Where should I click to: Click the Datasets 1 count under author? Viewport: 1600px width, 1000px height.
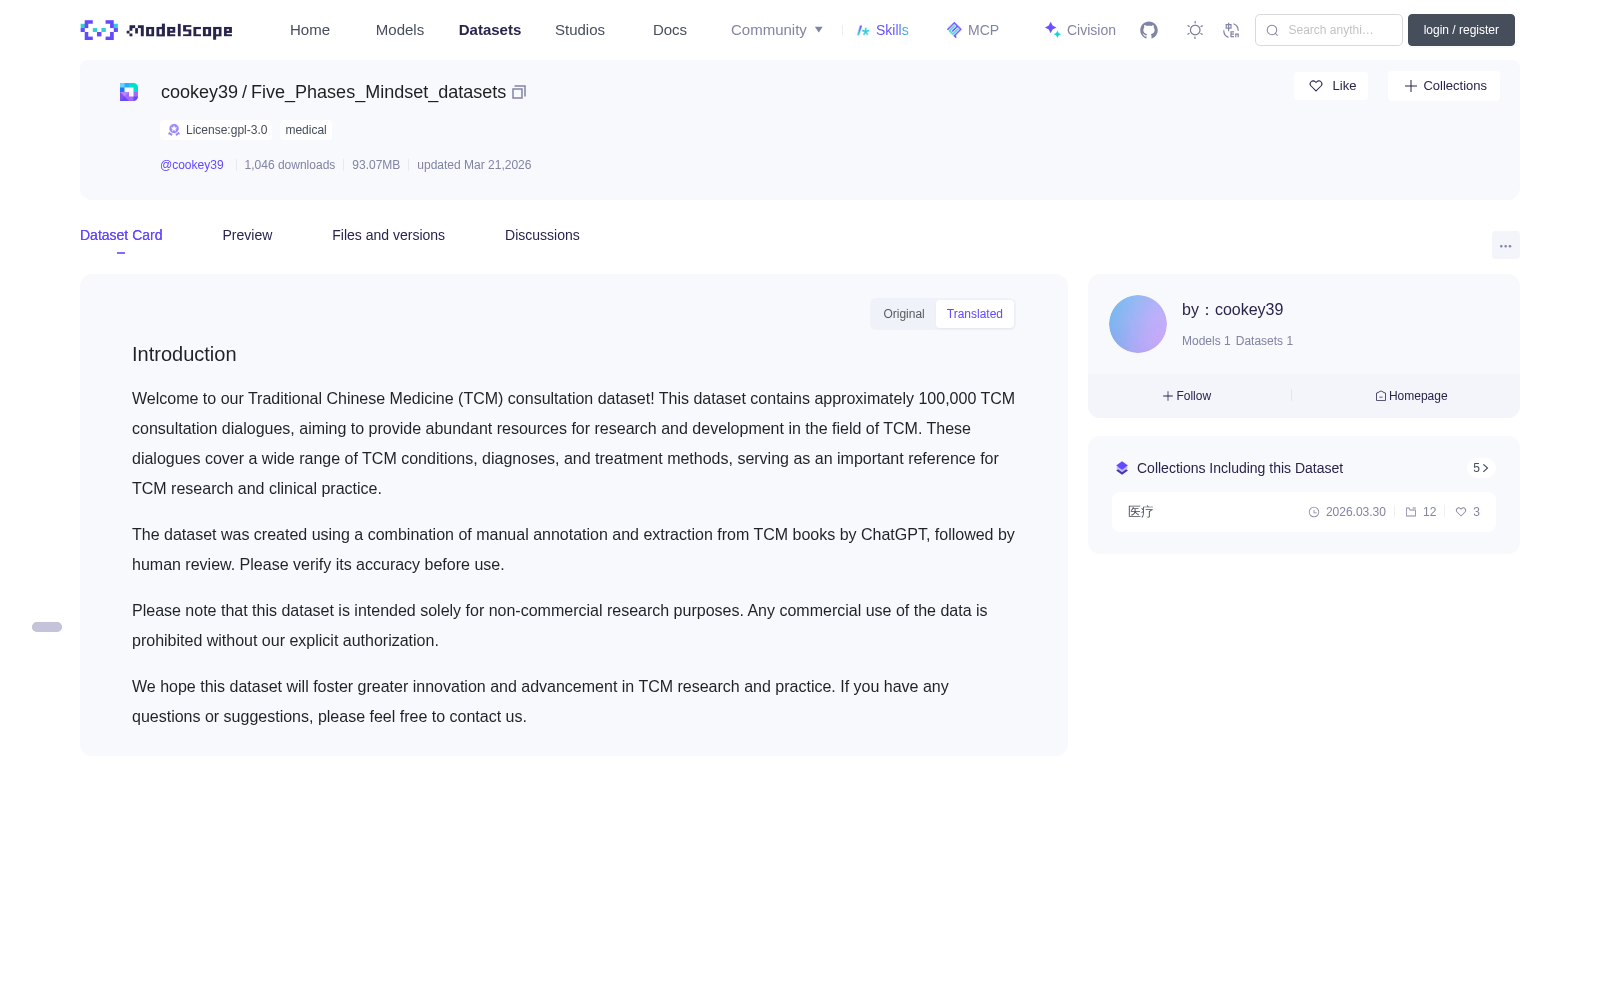point(1264,341)
